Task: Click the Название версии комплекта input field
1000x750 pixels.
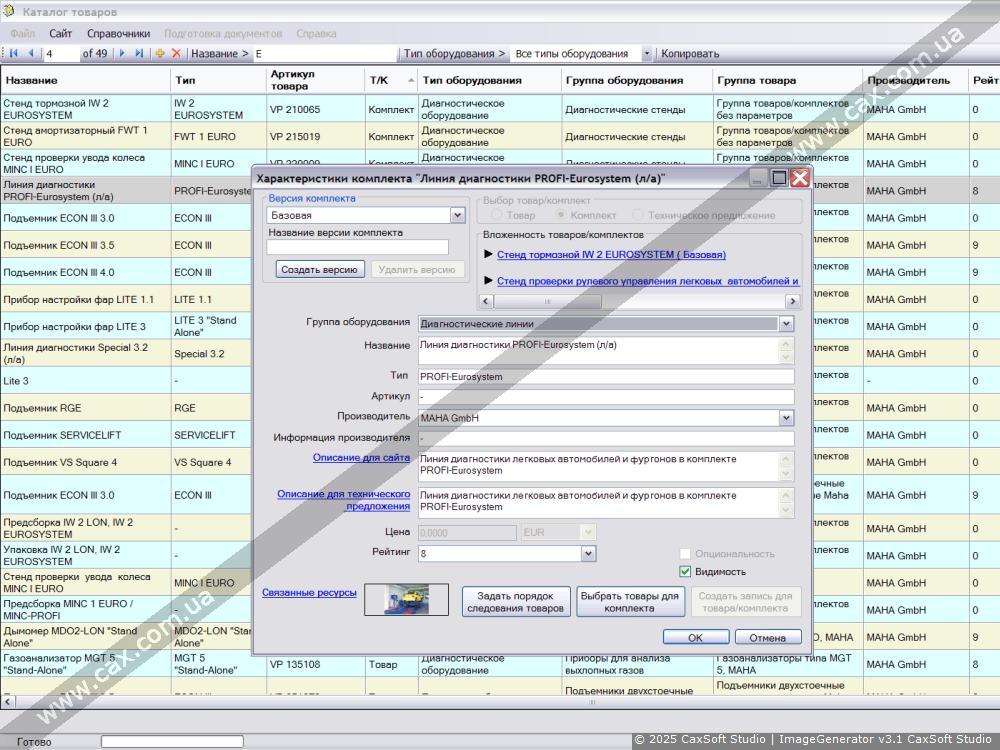Action: (x=357, y=247)
